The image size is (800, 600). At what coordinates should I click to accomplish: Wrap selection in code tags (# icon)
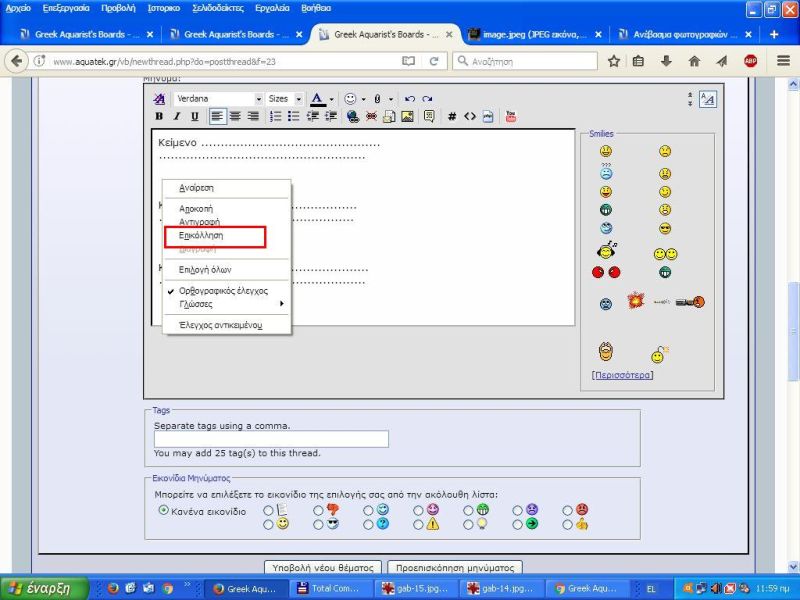click(x=452, y=116)
